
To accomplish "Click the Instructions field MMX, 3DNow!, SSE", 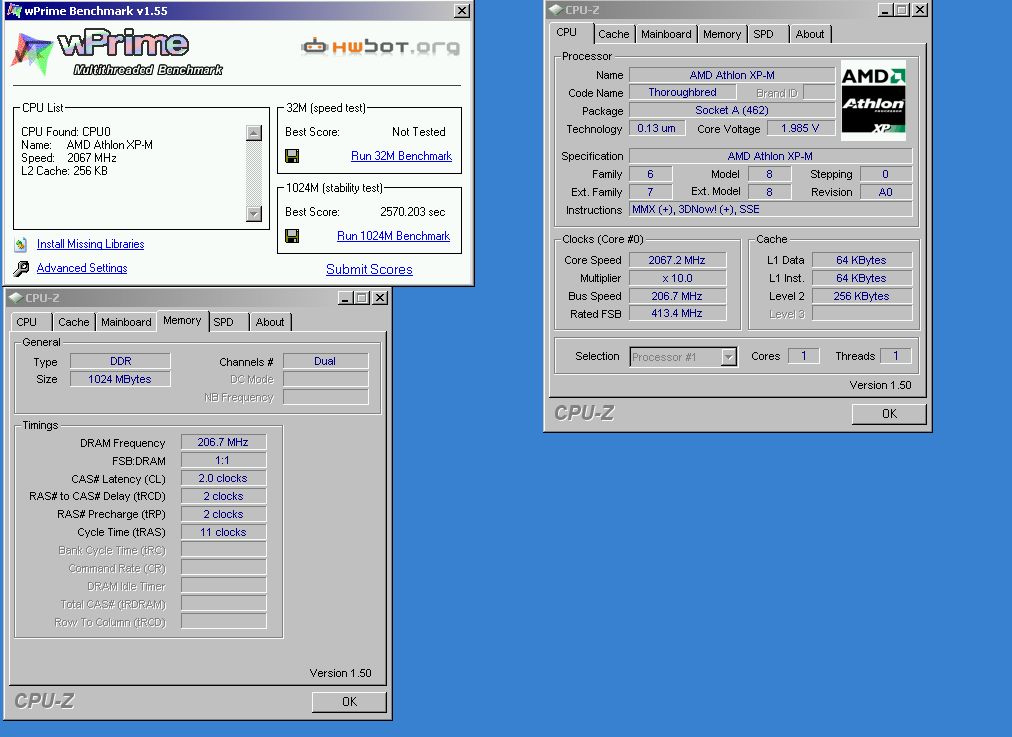I will pos(771,210).
